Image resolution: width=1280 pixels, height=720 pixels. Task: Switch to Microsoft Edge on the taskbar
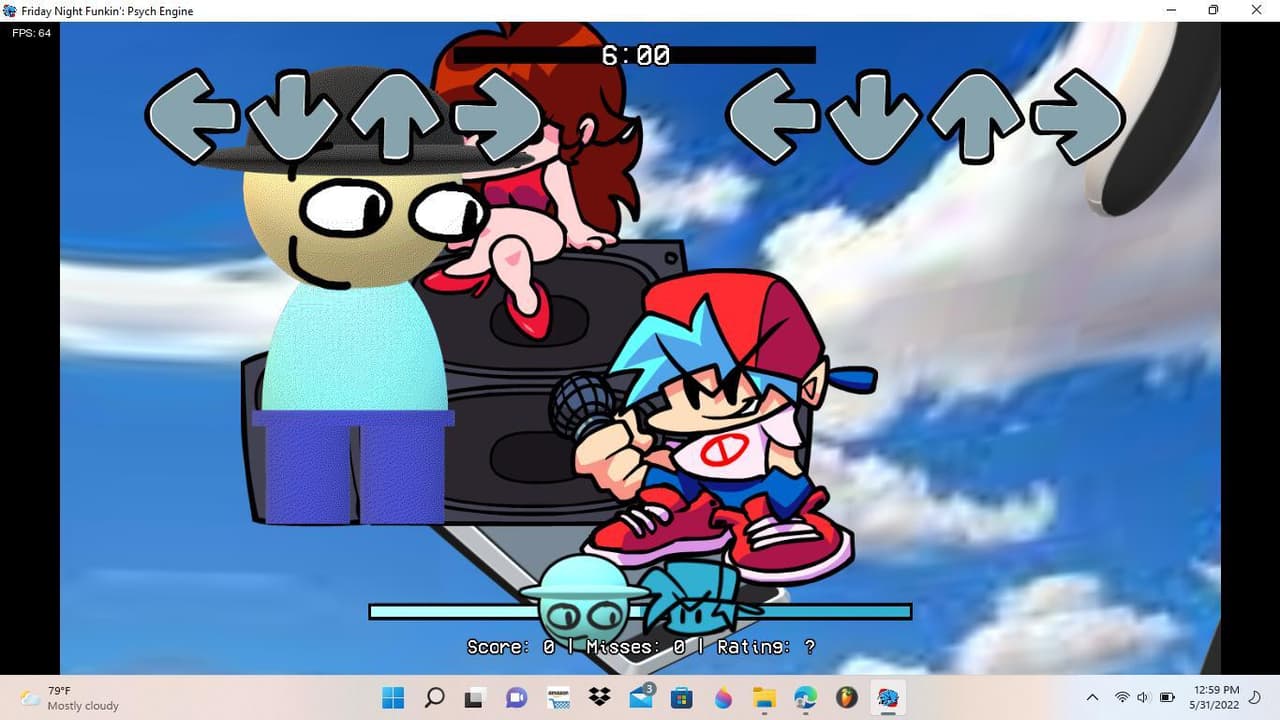click(x=806, y=697)
